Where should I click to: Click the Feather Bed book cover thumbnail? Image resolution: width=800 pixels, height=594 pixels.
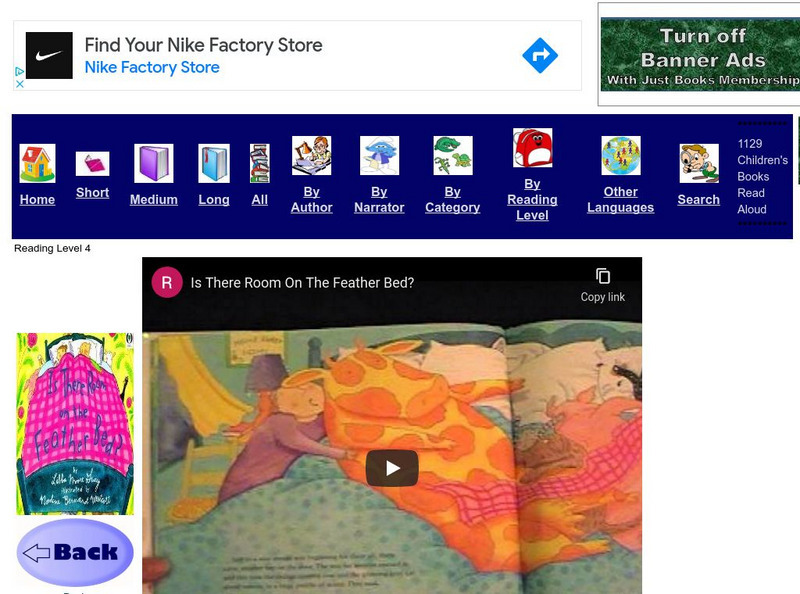75,424
